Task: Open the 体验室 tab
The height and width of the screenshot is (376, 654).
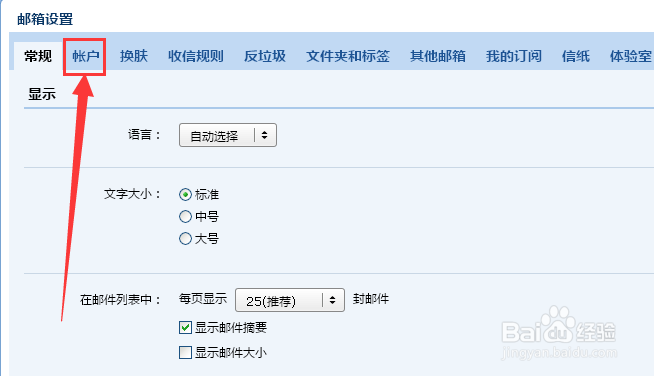Action: 630,56
